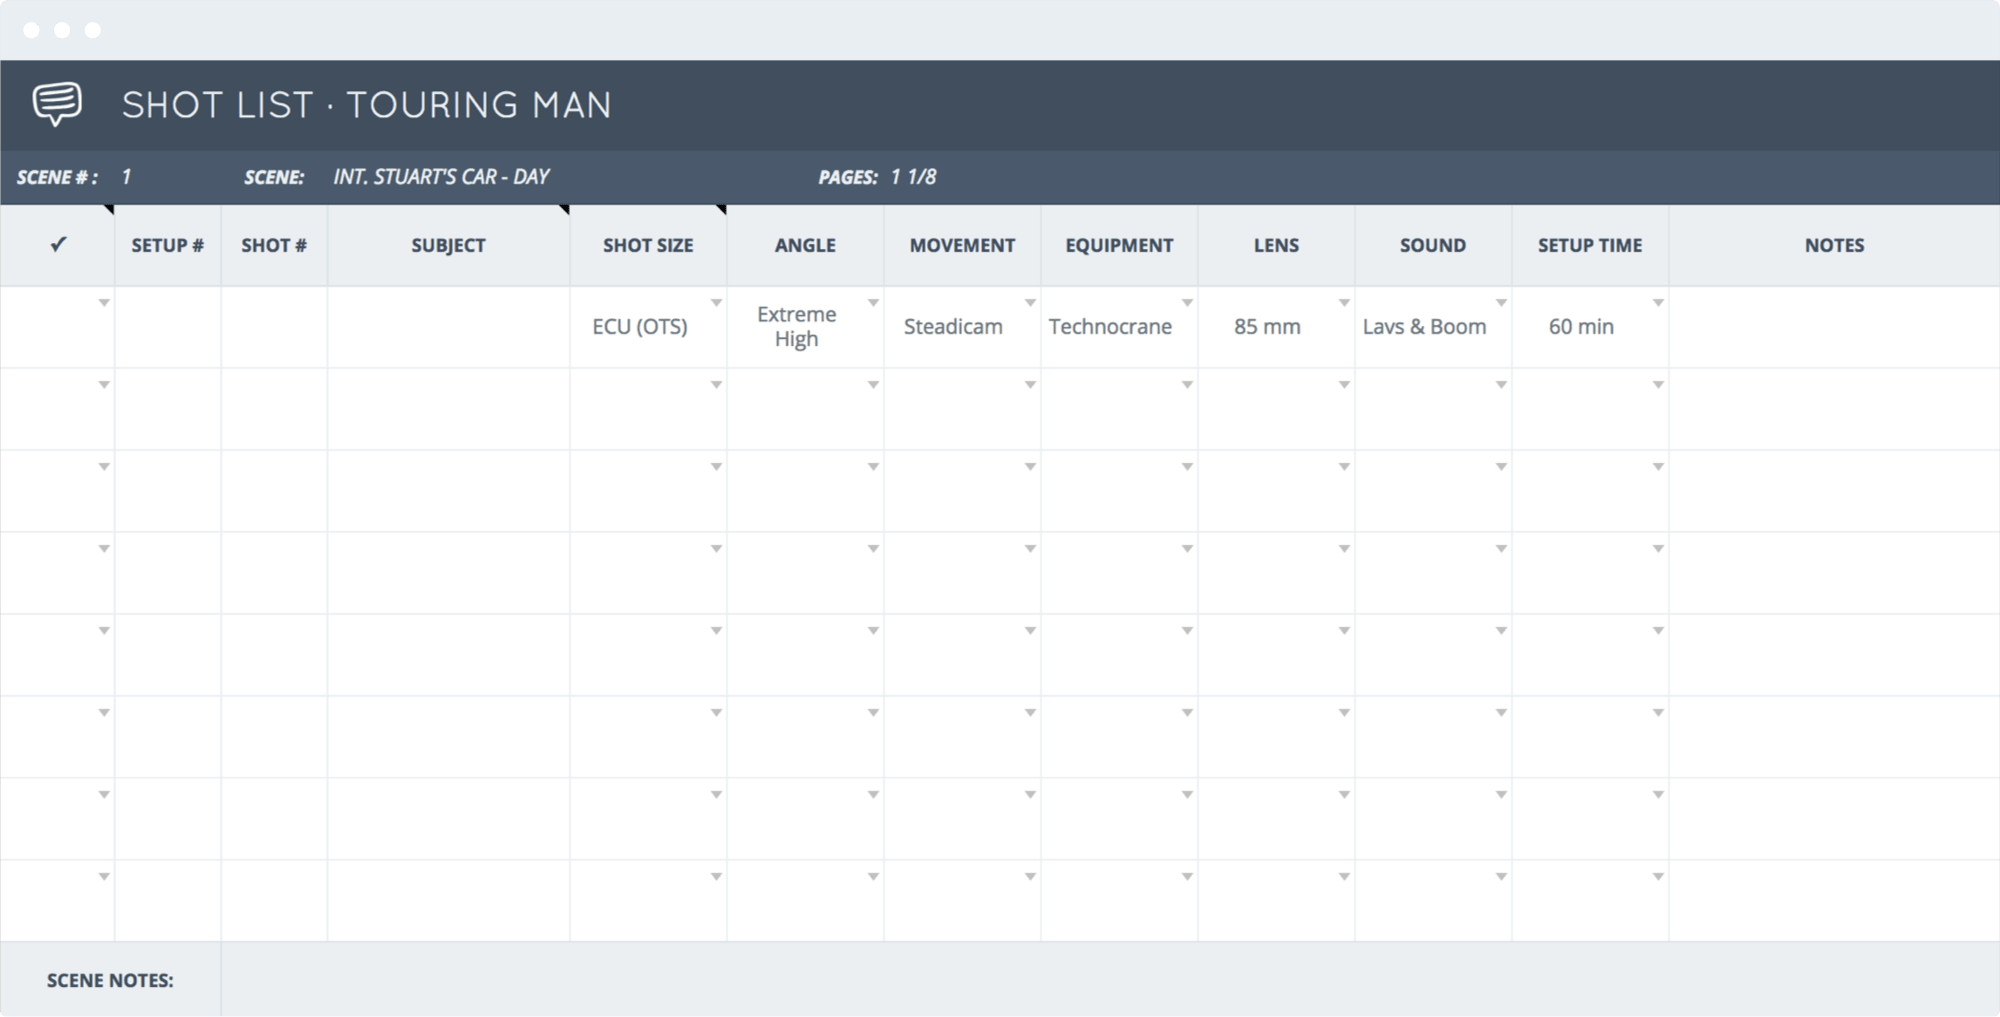The width and height of the screenshot is (2000, 1017).
Task: Select the SUBJECT column header
Action: [448, 245]
